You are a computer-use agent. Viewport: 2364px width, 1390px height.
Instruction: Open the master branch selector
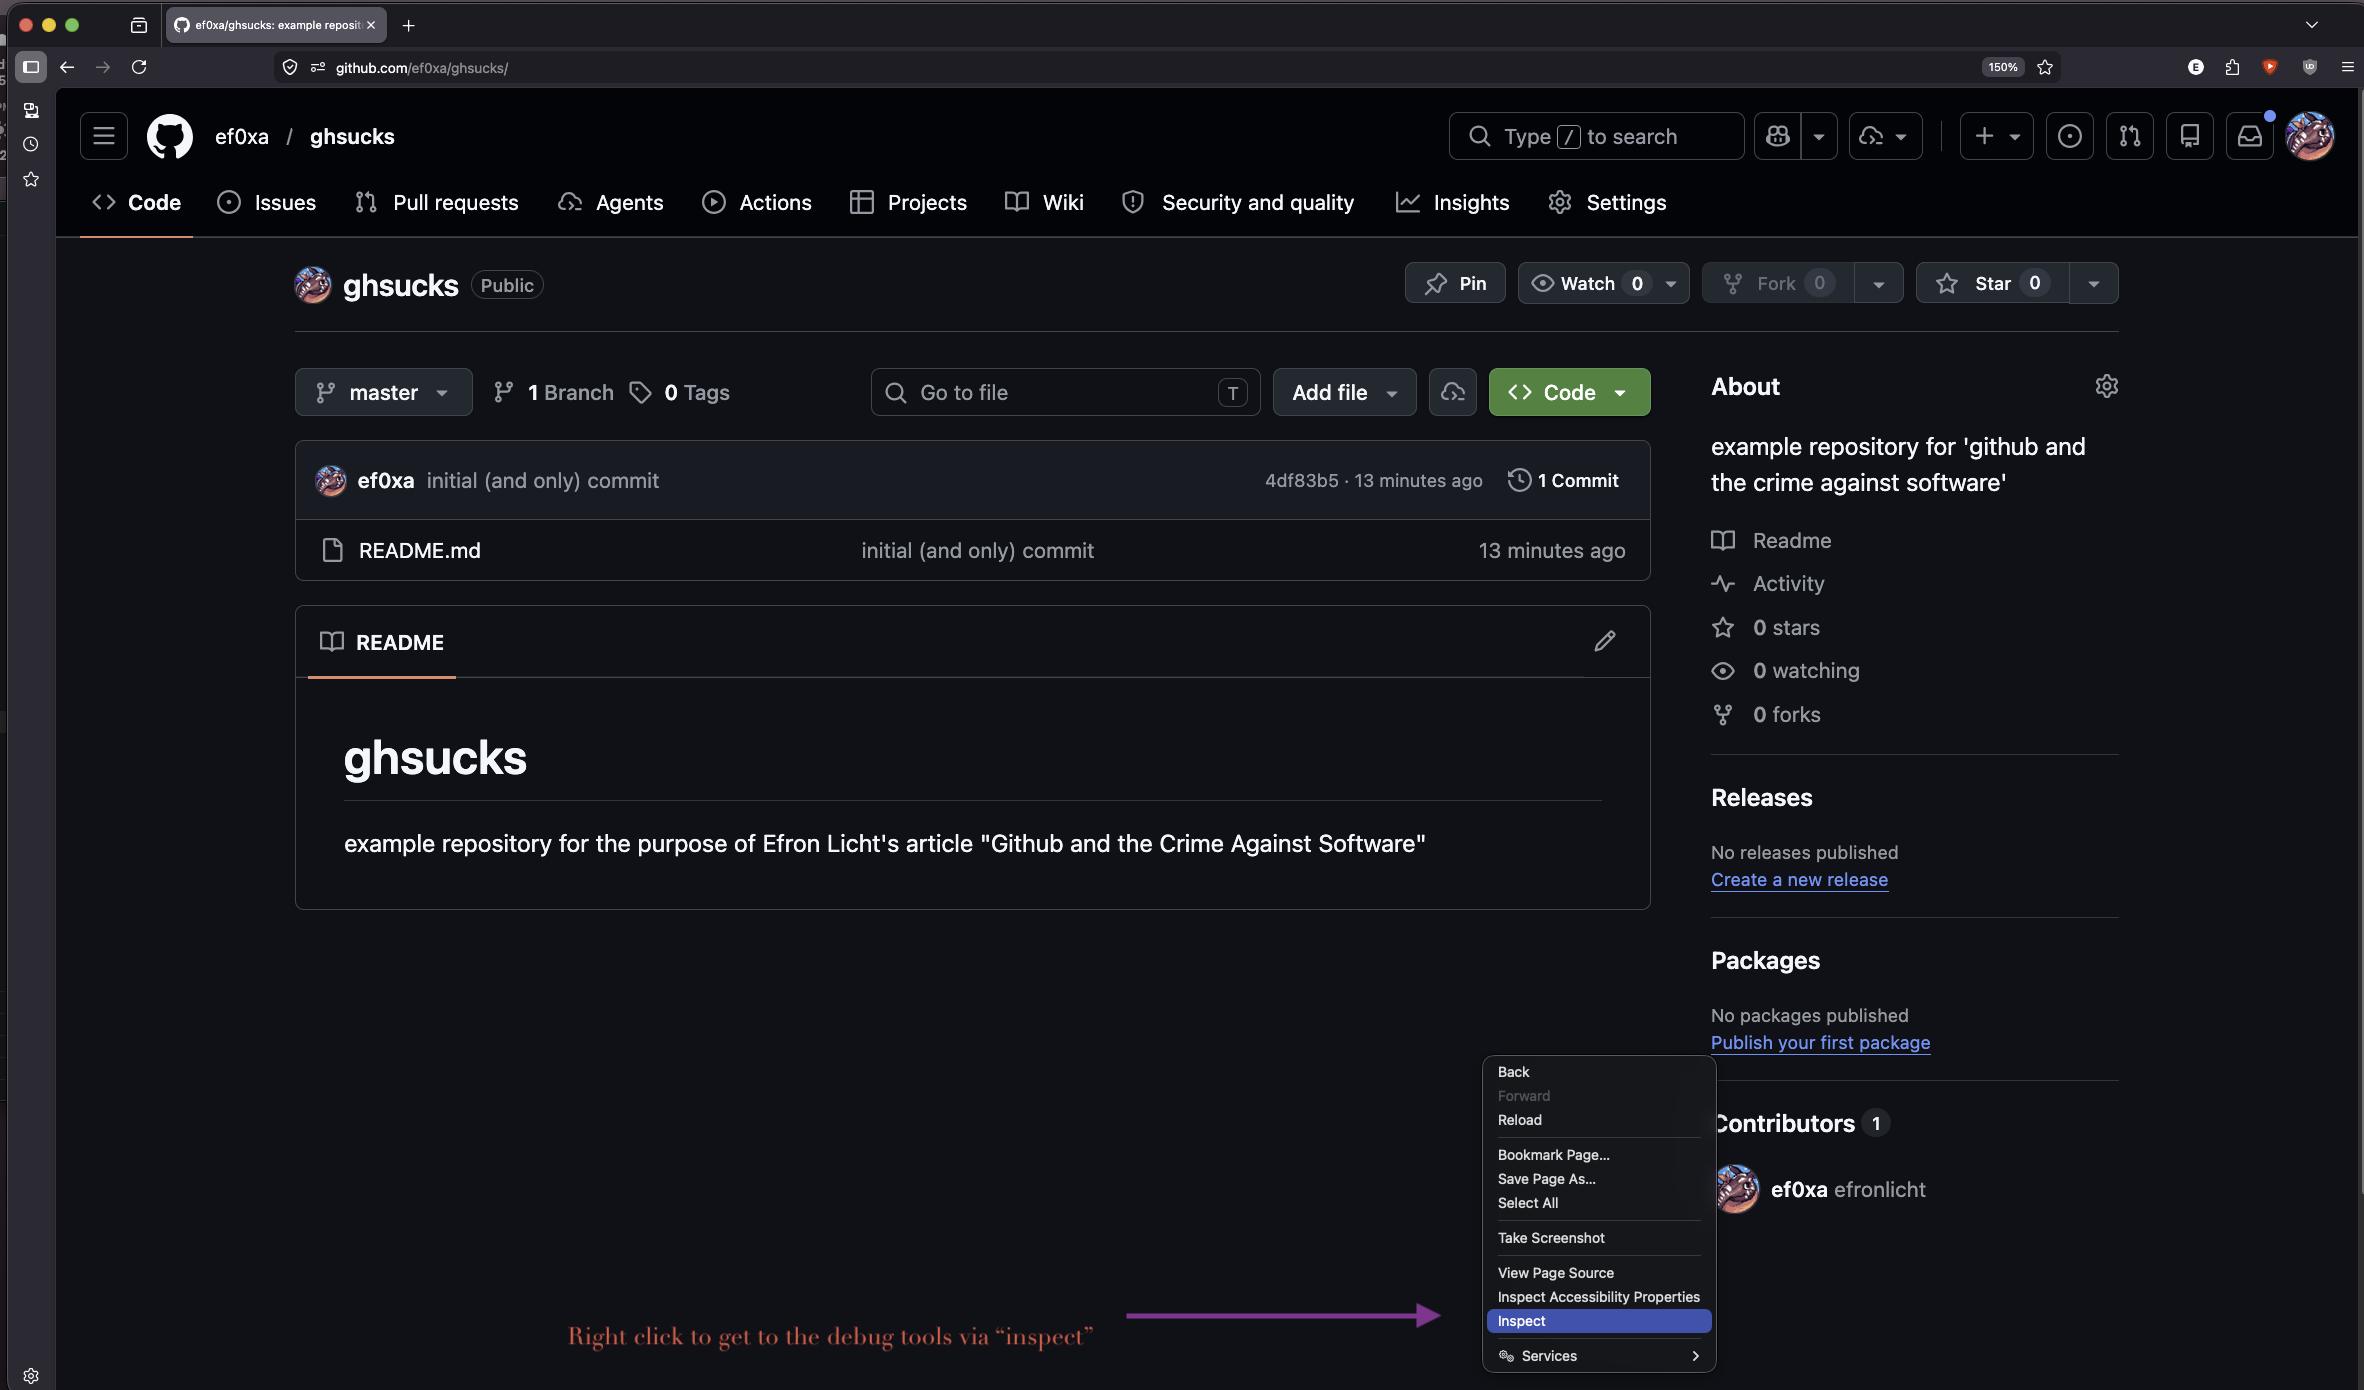point(384,393)
